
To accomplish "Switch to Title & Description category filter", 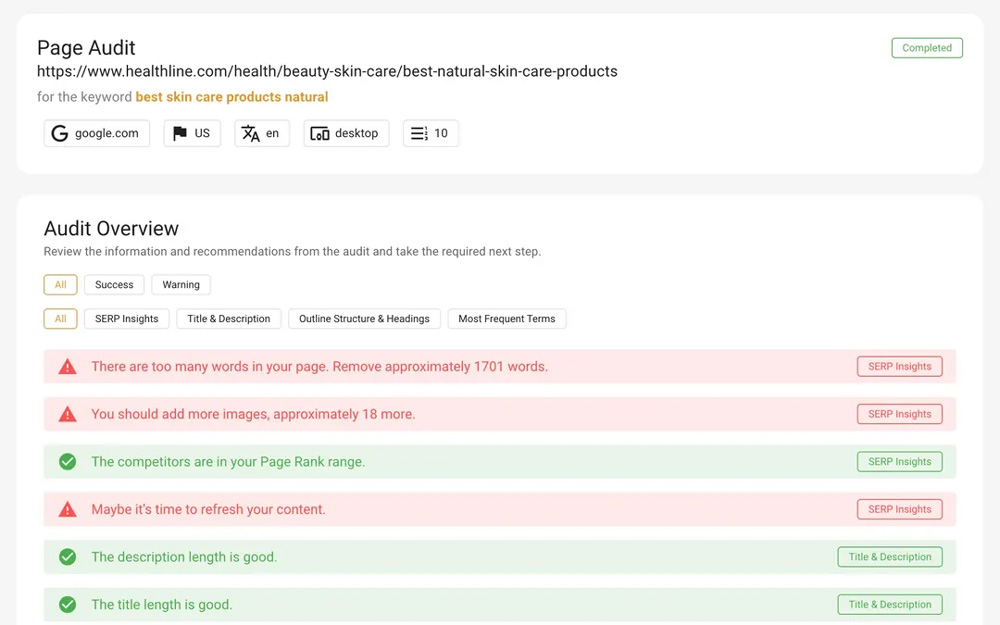I will [x=229, y=319].
